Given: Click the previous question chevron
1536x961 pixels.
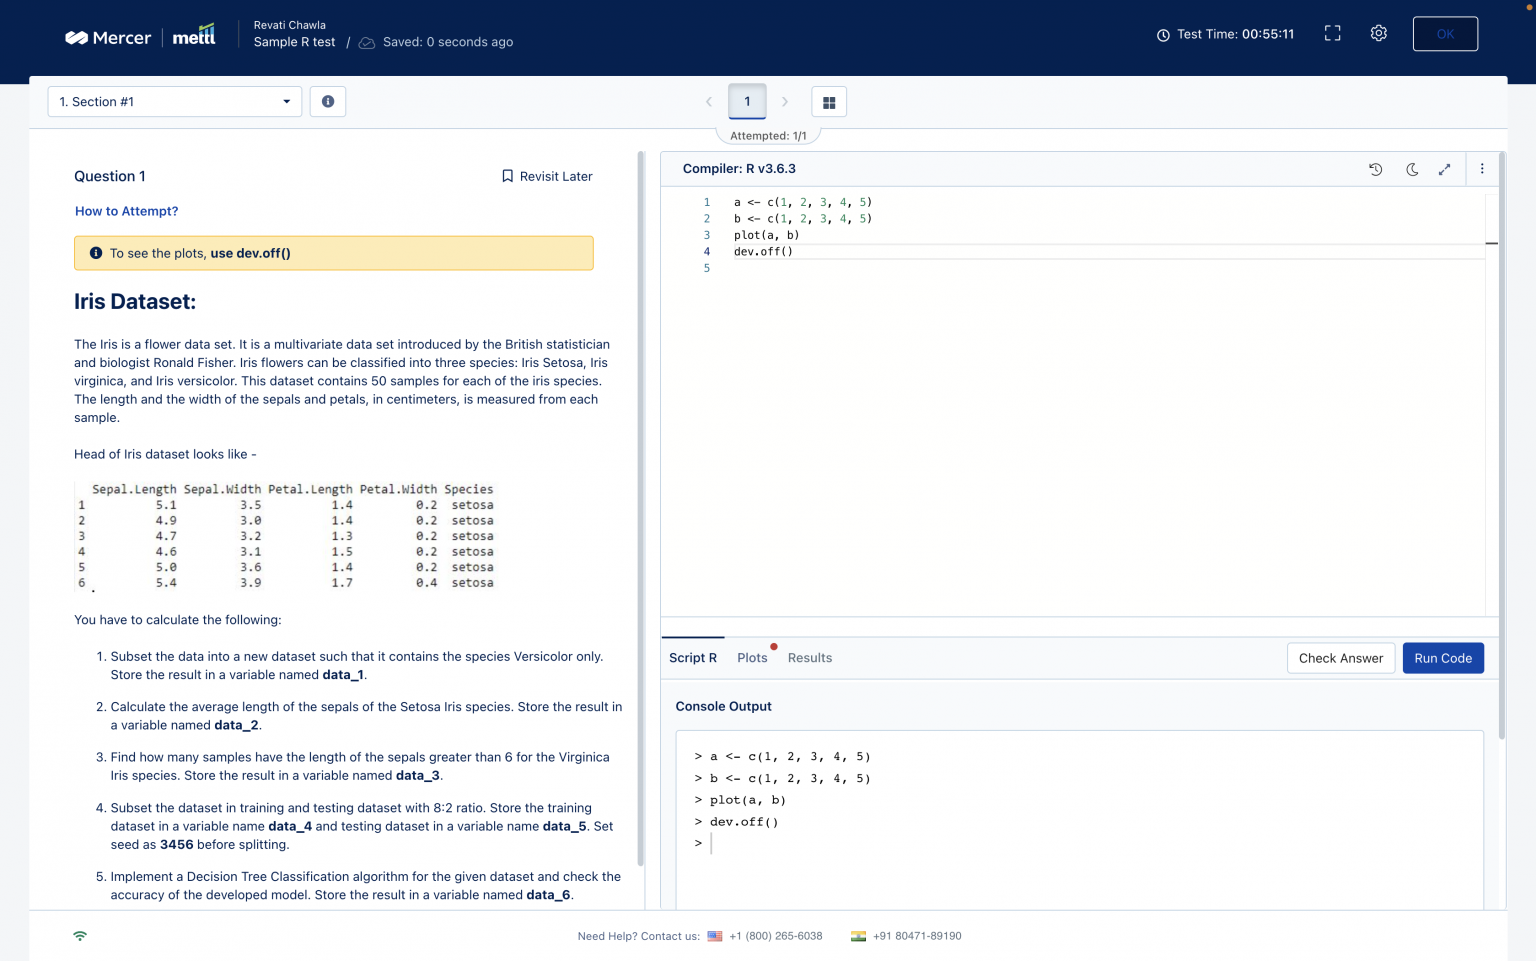Looking at the screenshot, I should tap(709, 101).
